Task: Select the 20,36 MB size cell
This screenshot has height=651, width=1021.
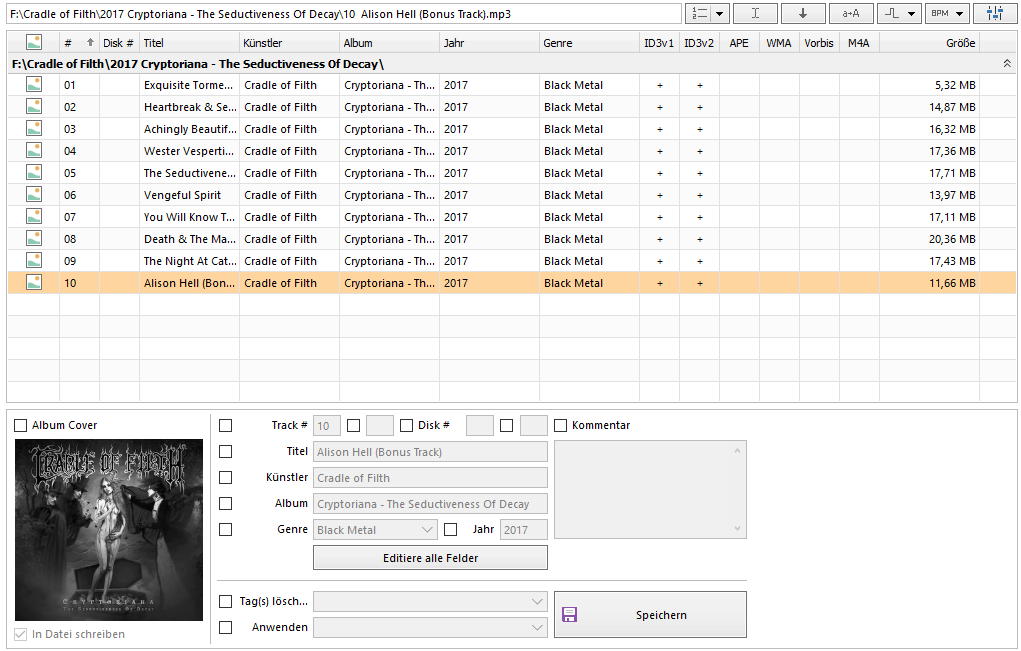Action: pos(929,239)
